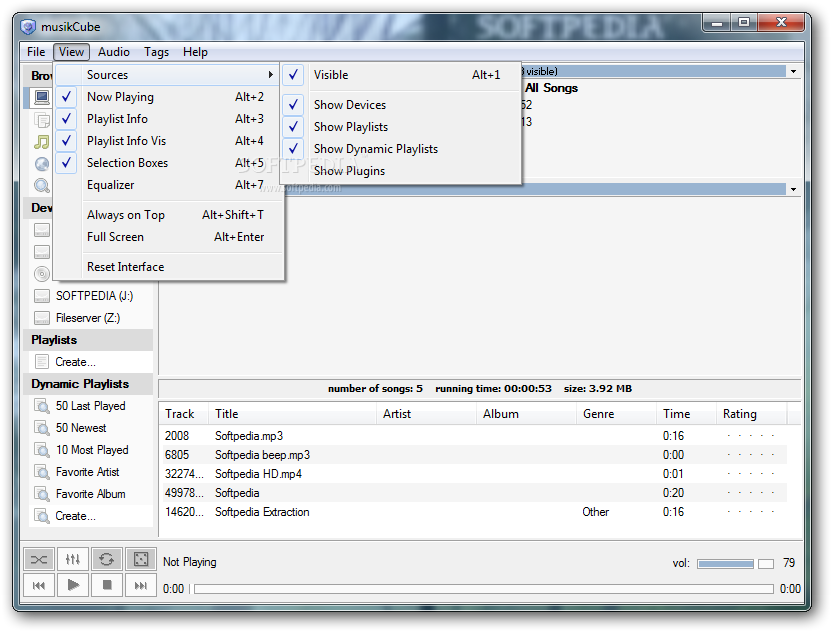832x632 pixels.
Task: Open the Tags menu
Action: [x=157, y=52]
